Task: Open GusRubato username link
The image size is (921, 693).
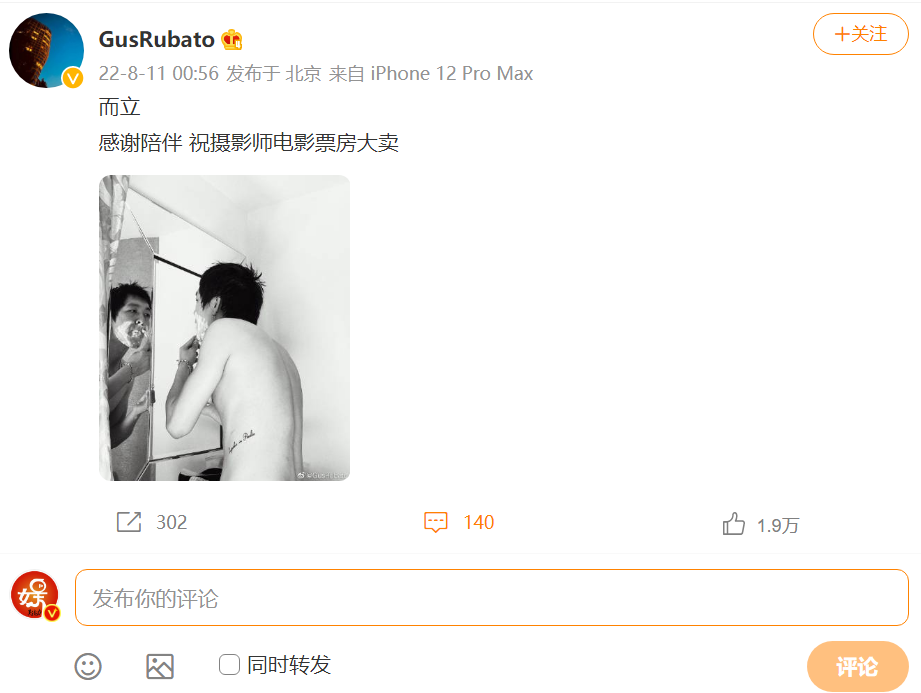Action: point(156,39)
